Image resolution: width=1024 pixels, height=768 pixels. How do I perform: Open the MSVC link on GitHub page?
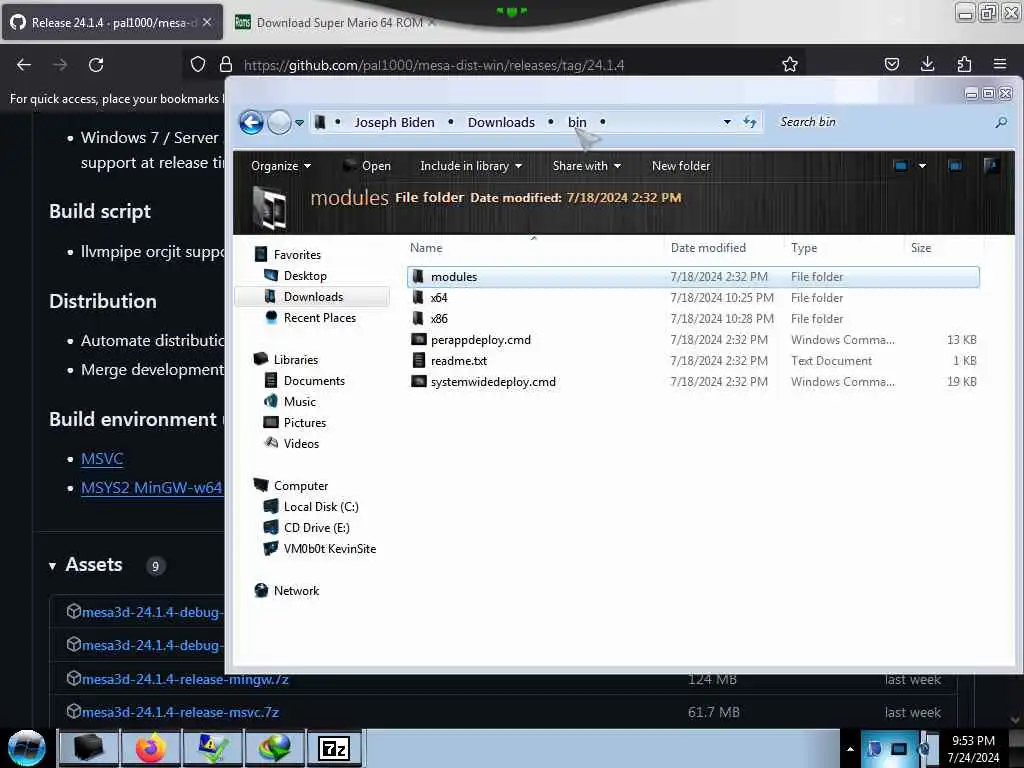click(102, 458)
